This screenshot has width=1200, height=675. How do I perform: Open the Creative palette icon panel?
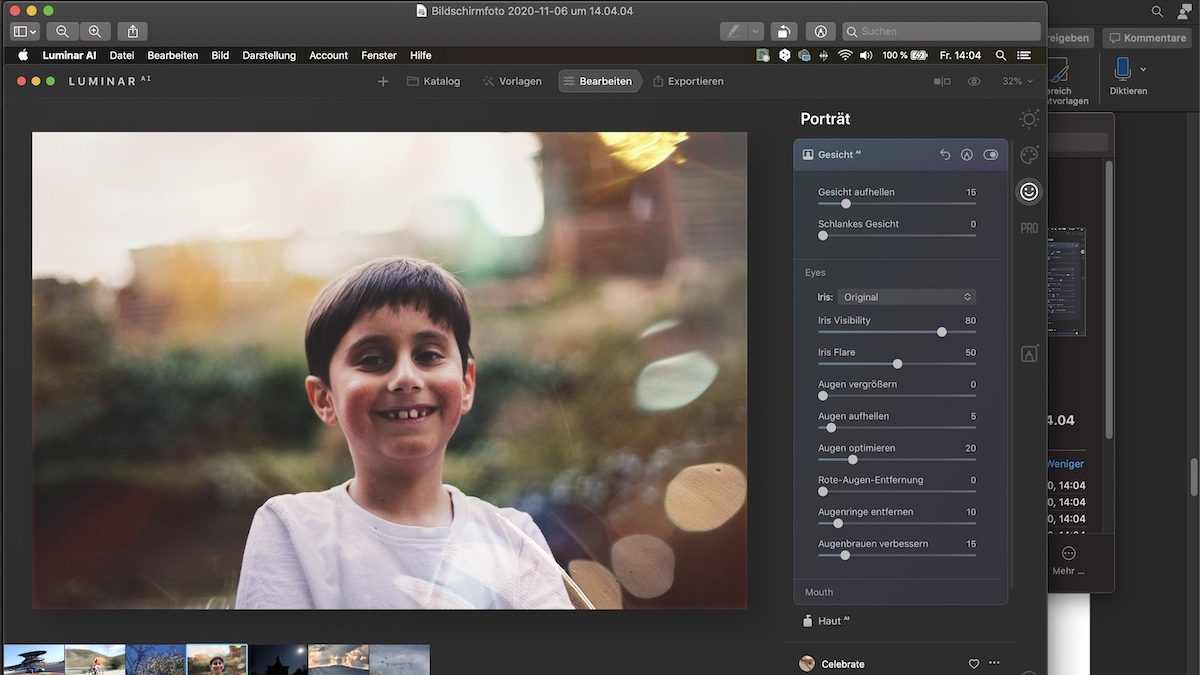[1029, 155]
